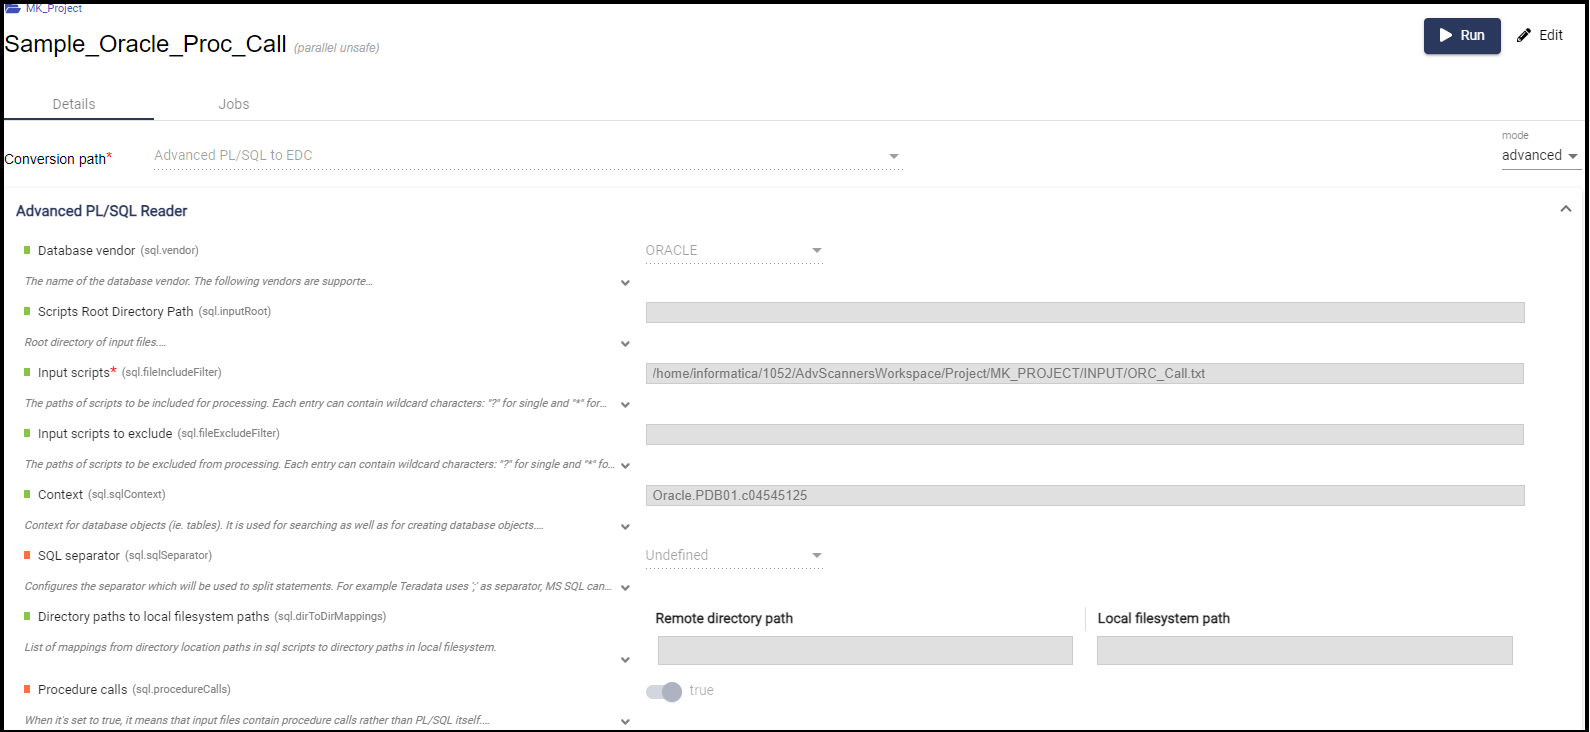Open the Conversion path dropdown

[x=528, y=156]
